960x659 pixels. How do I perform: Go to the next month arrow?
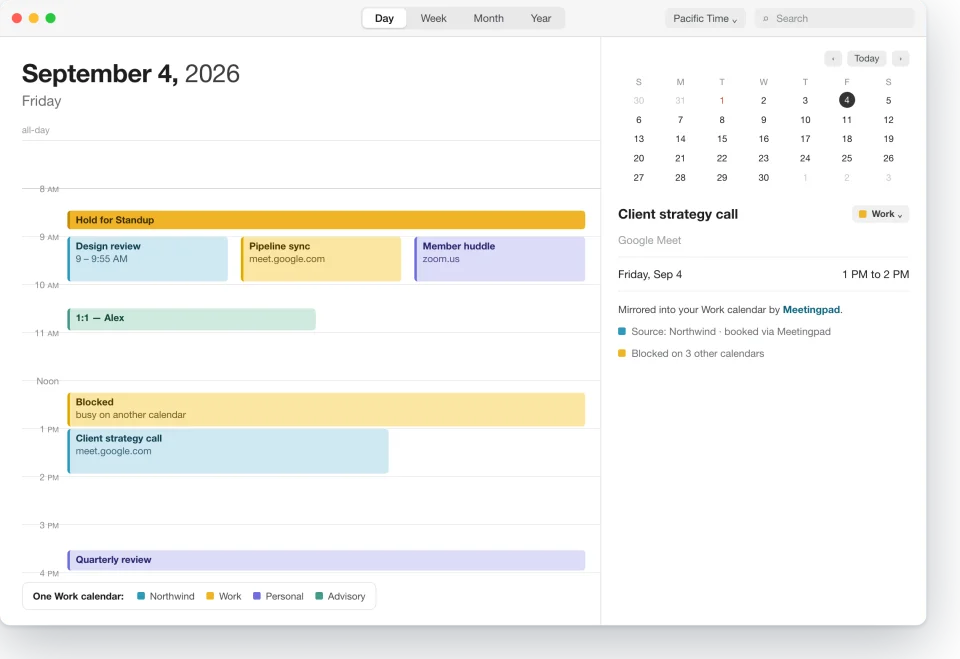pos(900,59)
